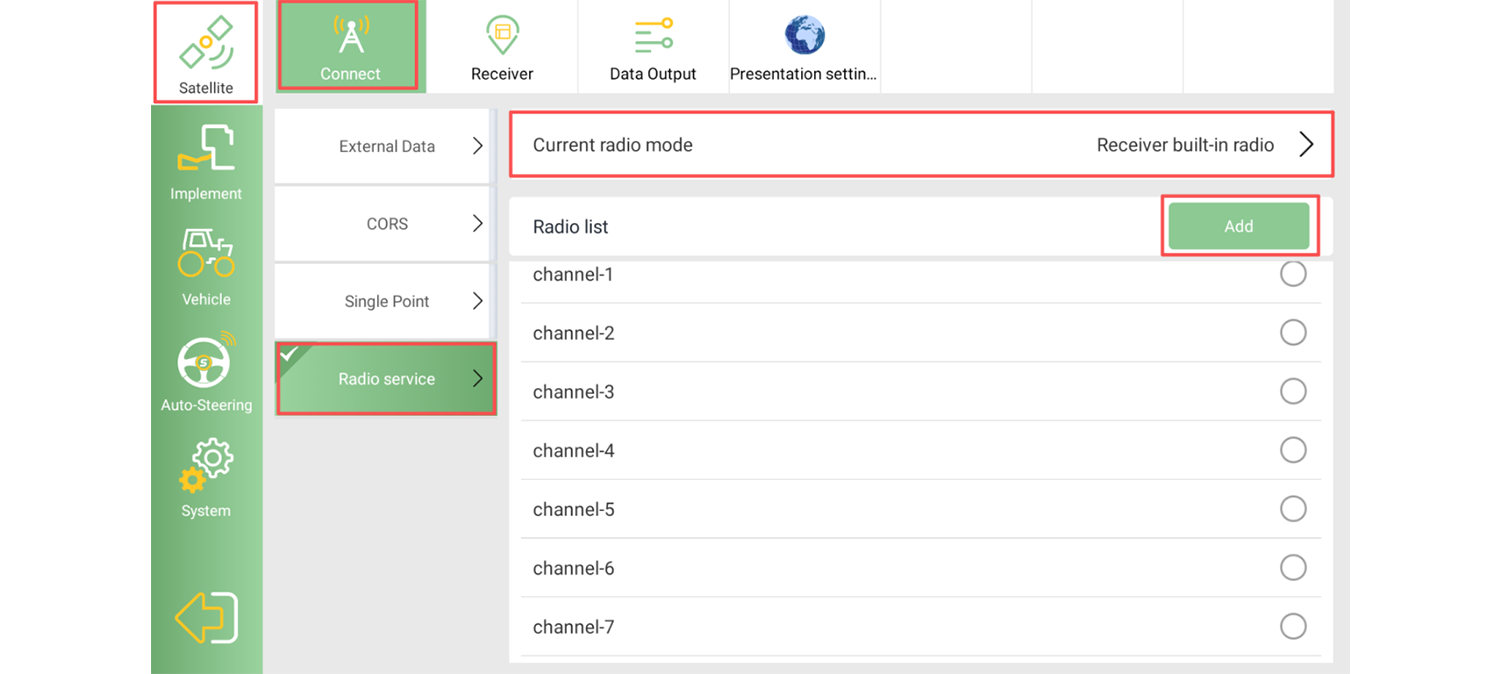Screen dimensions: 1500x674
Task: Click the Add radio button
Action: pyautogui.click(x=1238, y=226)
